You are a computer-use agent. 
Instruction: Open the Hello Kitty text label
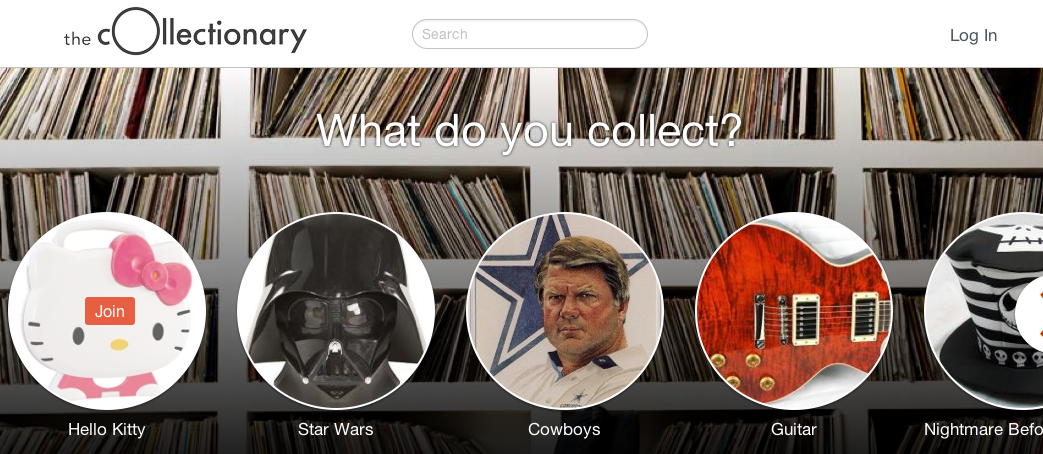[106, 429]
